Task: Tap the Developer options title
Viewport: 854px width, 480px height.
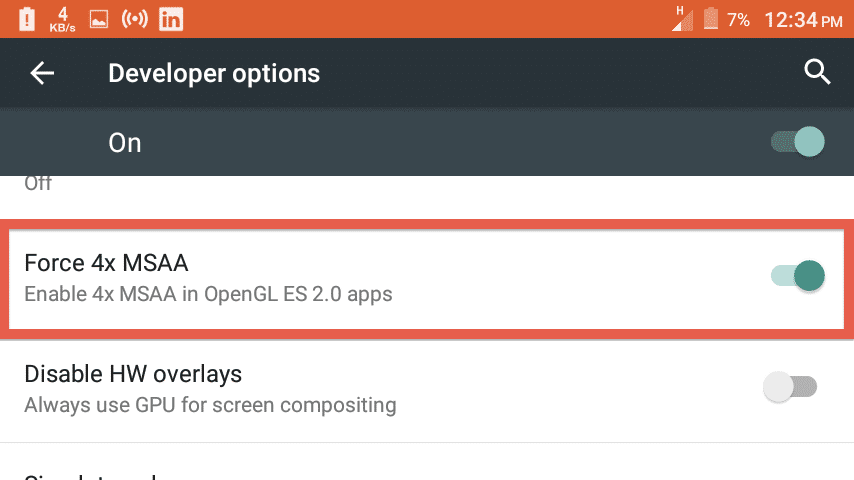Action: click(214, 74)
